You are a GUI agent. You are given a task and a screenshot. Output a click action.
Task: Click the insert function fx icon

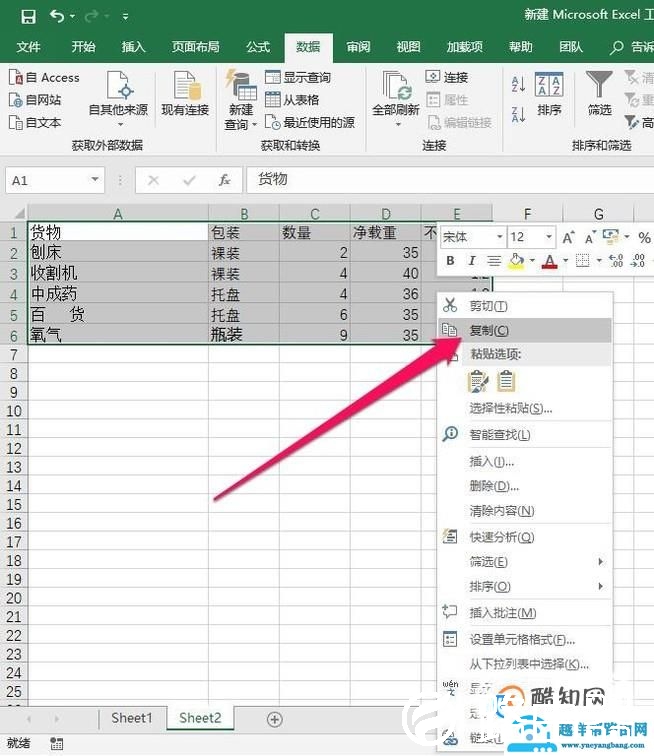[224, 180]
